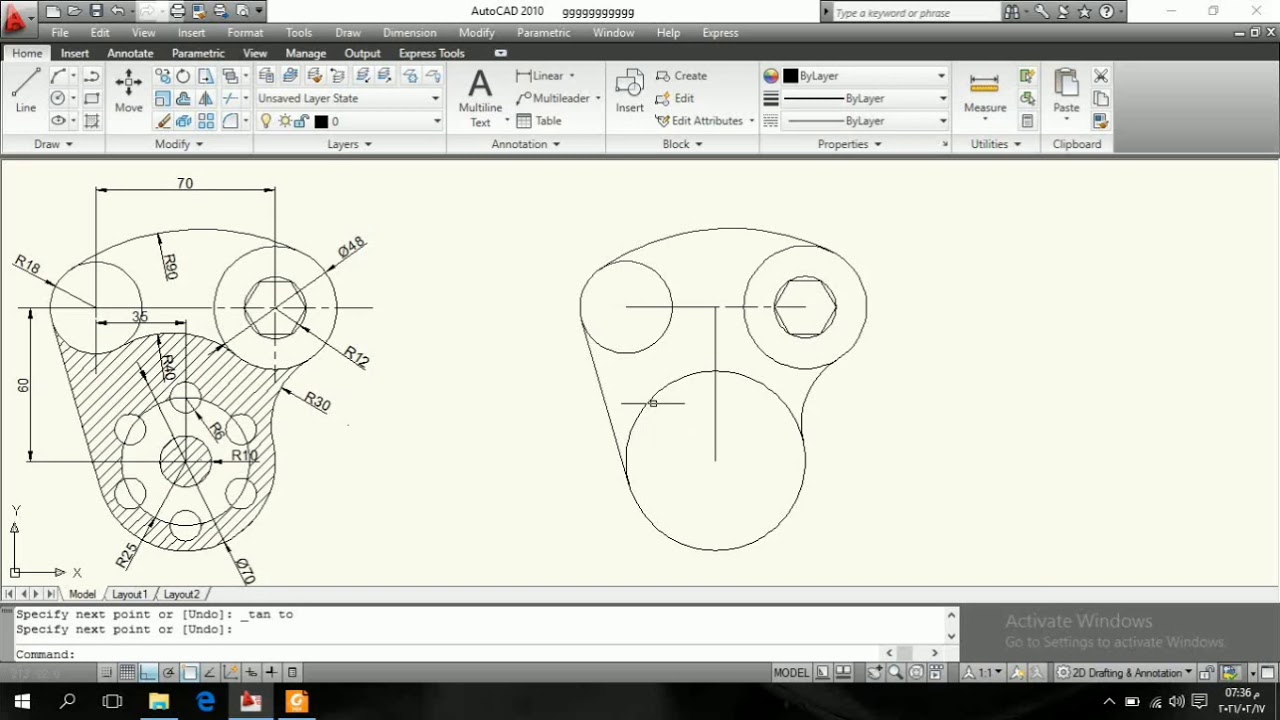Click the Array tool in Modify panel

click(x=206, y=121)
